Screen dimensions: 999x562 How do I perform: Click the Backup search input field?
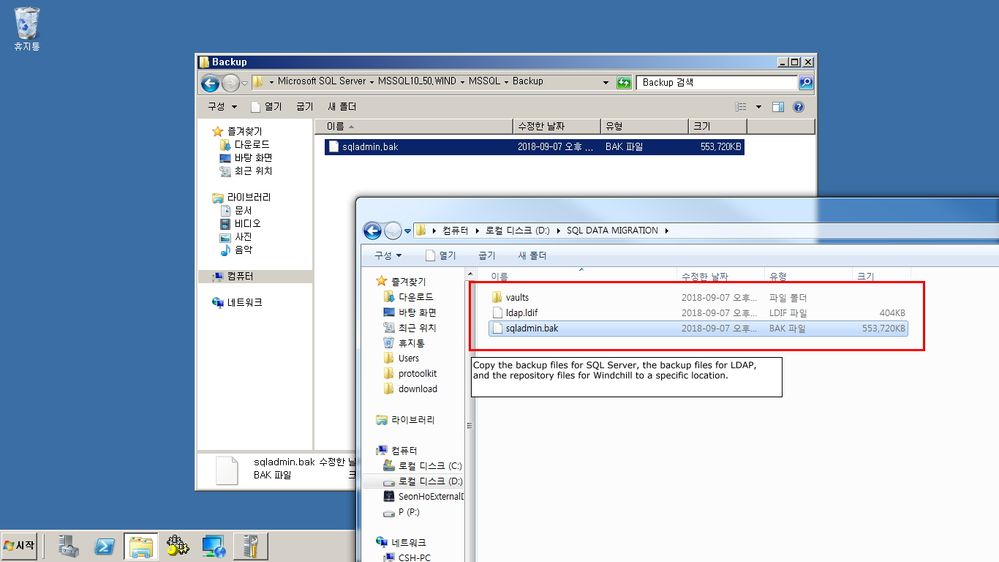tap(717, 82)
